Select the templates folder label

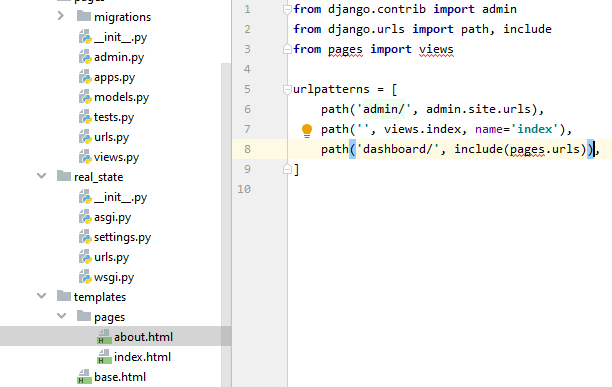click(x=100, y=297)
